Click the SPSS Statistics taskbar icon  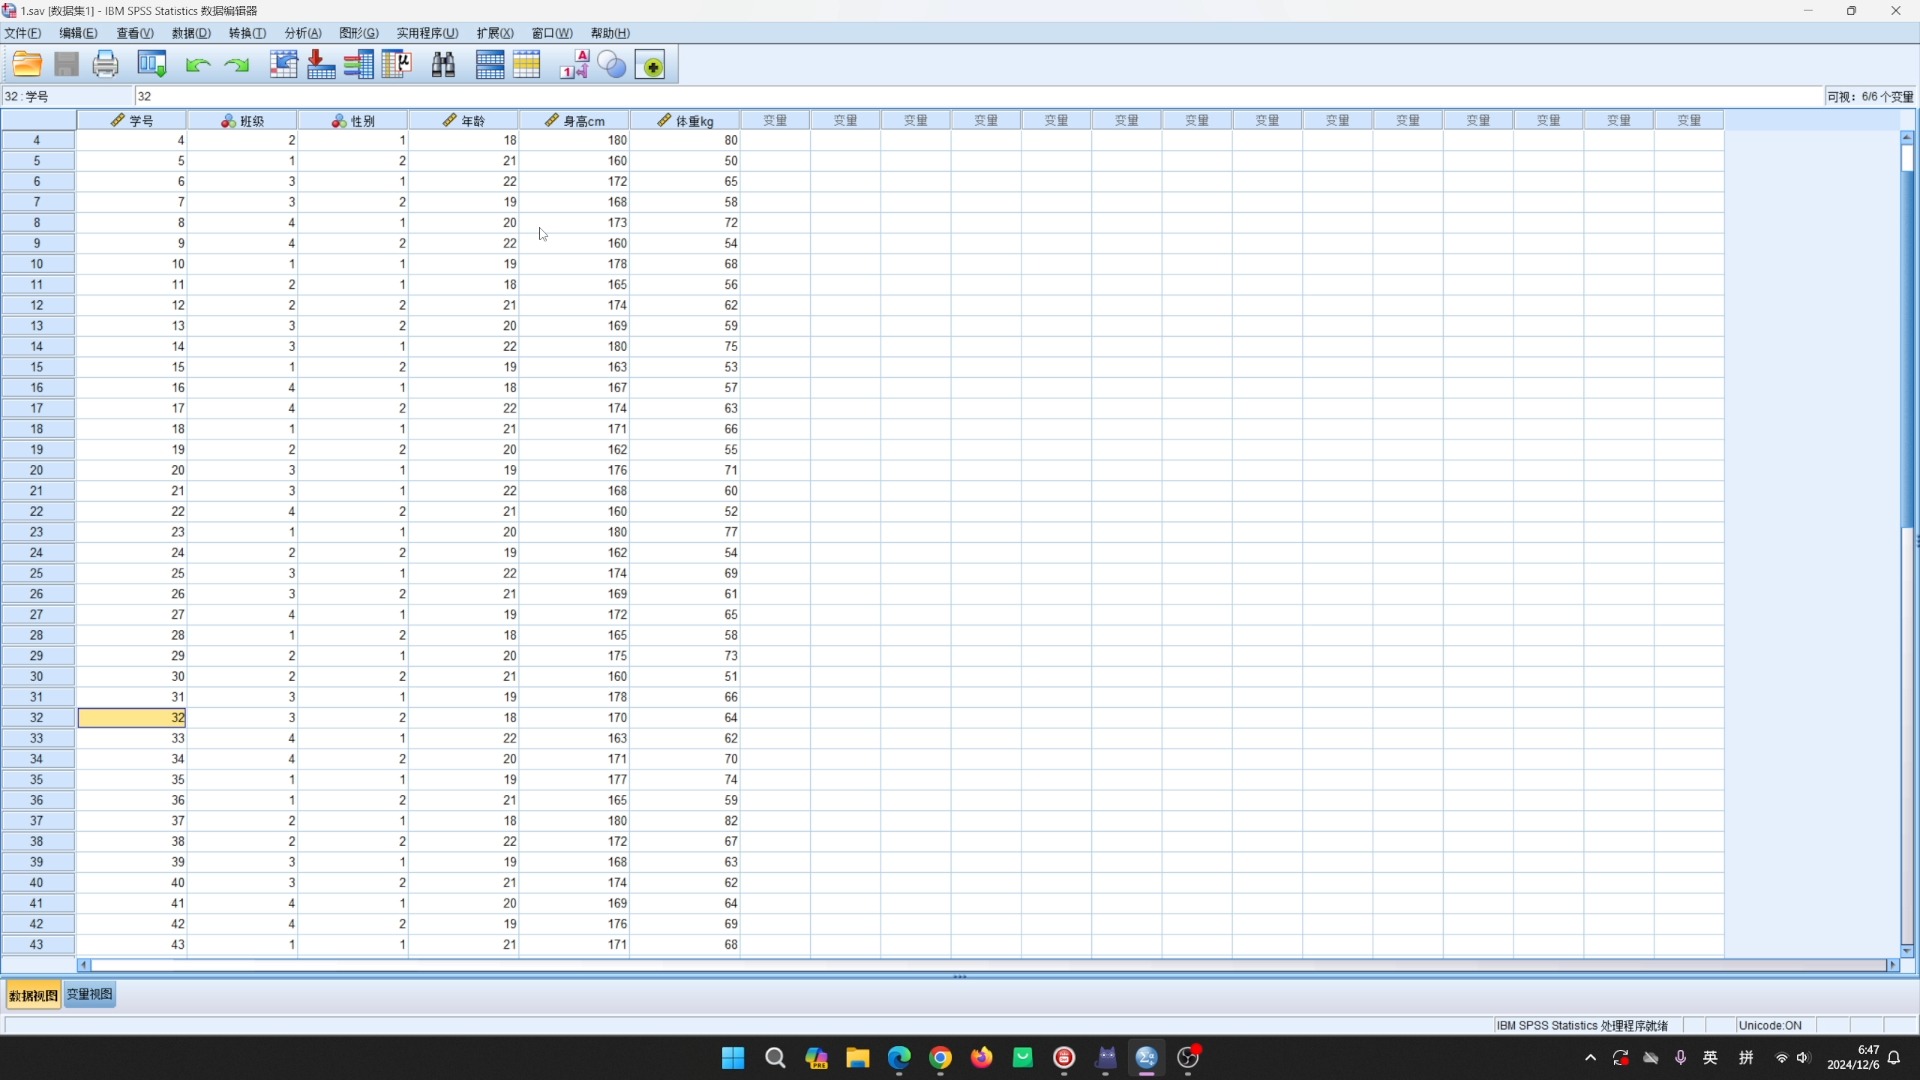click(1147, 1058)
